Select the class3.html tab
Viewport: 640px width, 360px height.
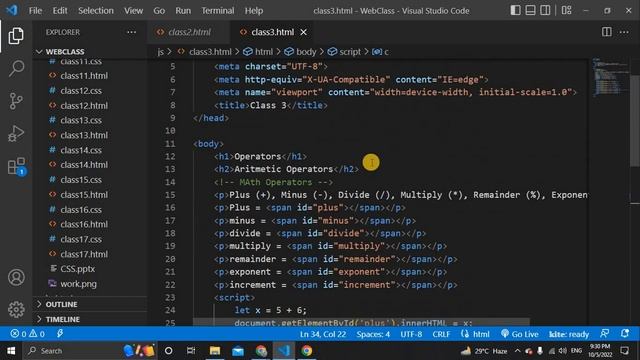[272, 32]
